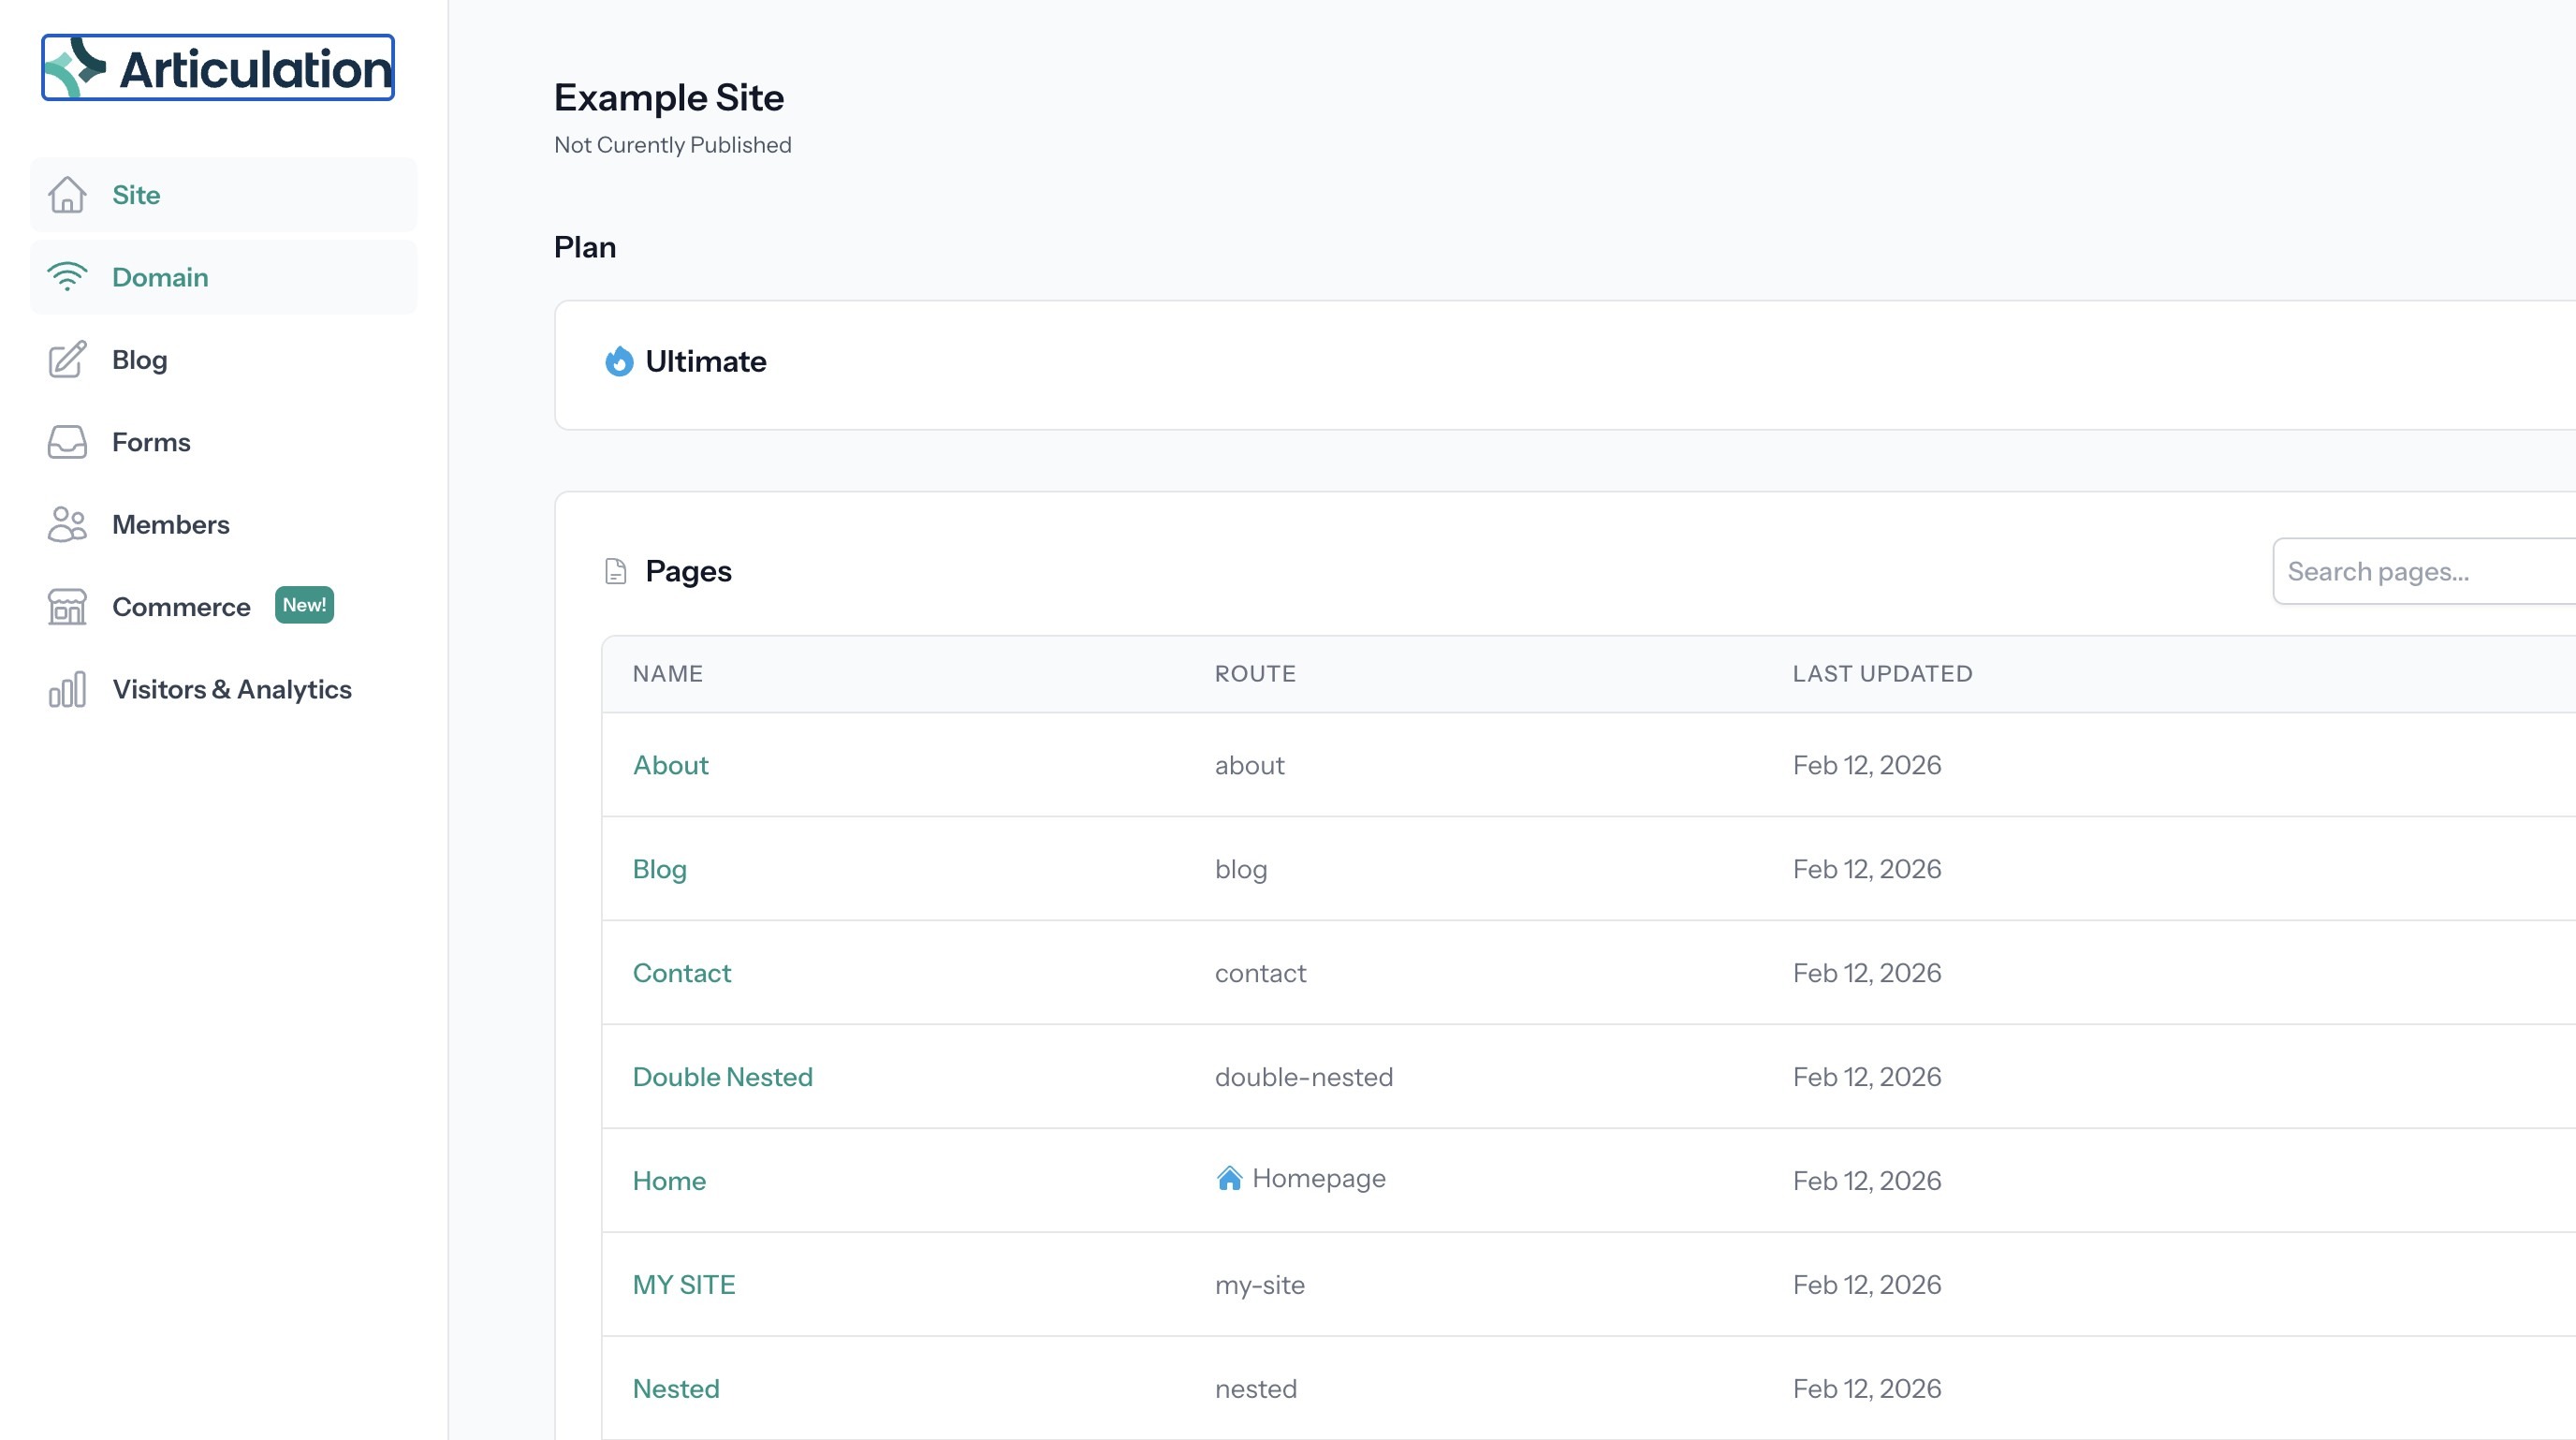The image size is (2576, 1440).
Task: Go to Visitors & Analytics section
Action: tap(231, 689)
